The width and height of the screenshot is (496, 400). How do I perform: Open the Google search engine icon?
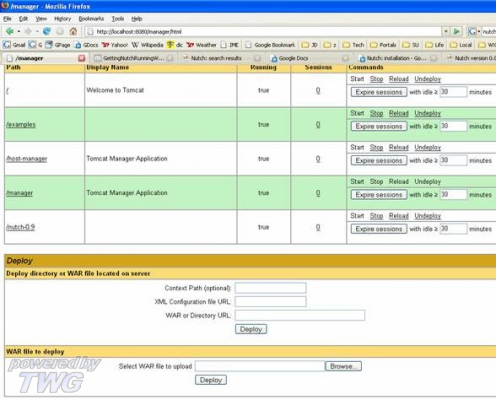coord(471,32)
